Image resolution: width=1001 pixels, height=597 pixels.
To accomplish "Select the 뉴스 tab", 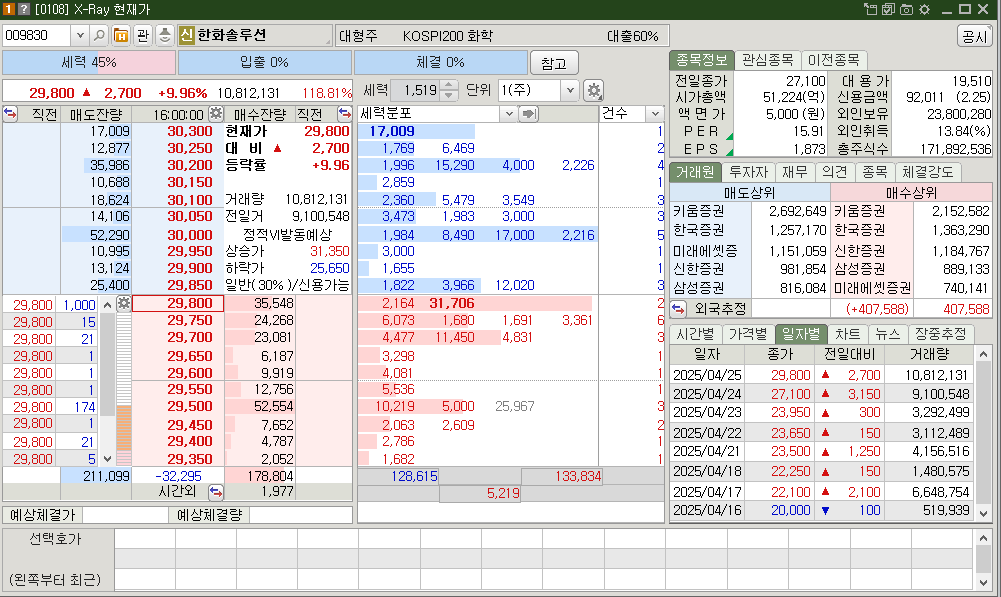I will 887,334.
